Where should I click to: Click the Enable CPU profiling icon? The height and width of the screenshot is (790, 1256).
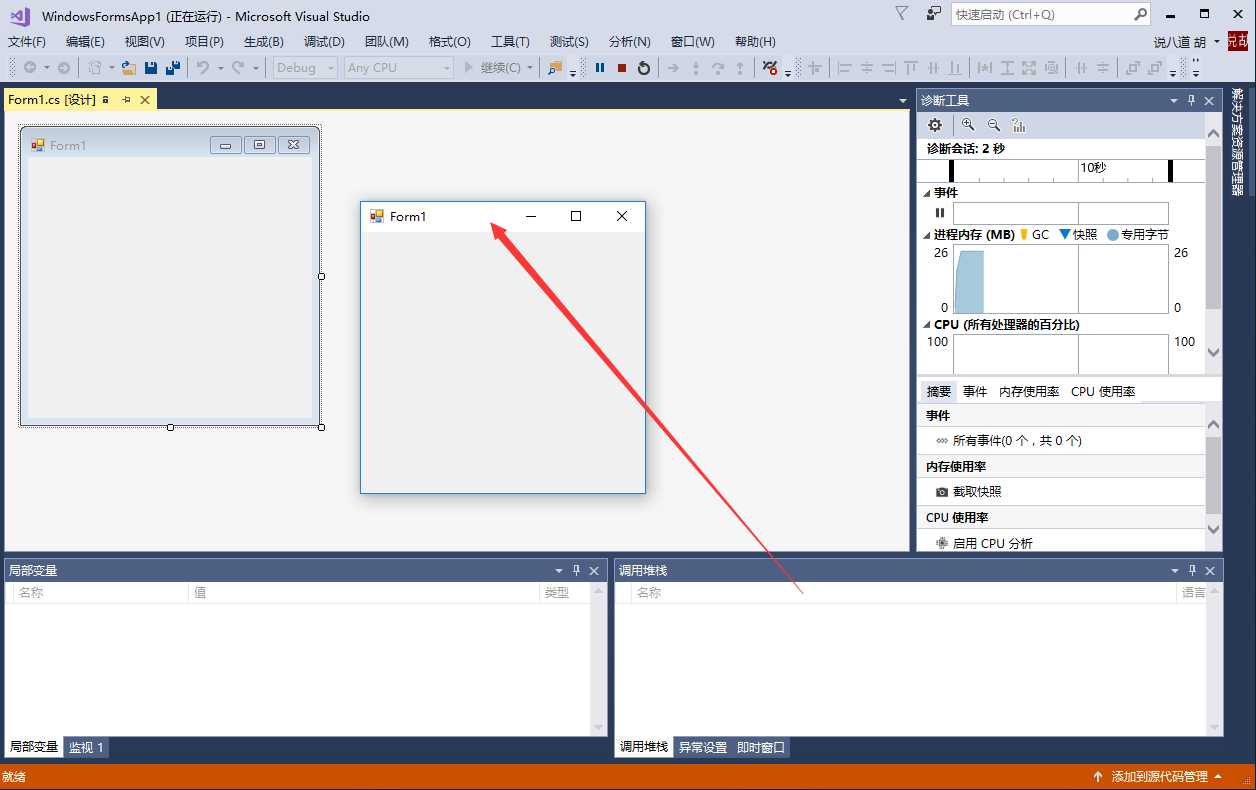942,543
